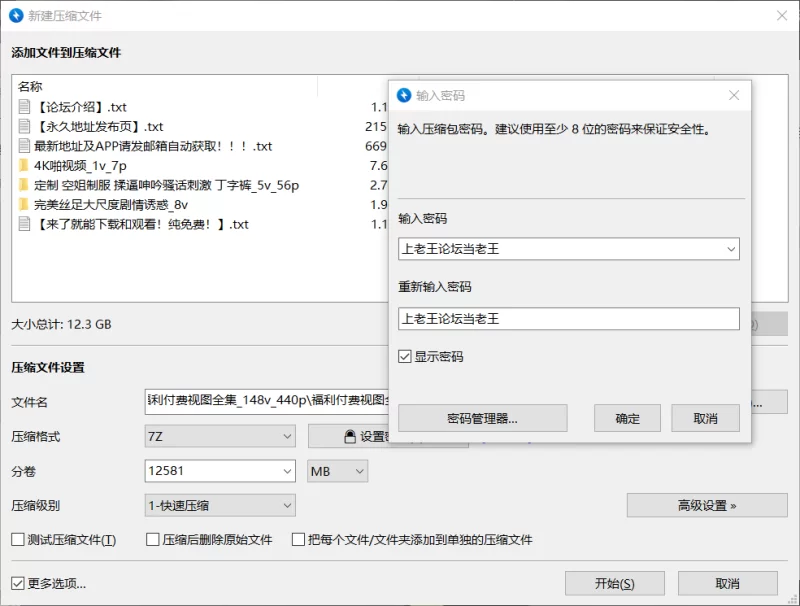
Task: Click file icon of 【来了就能下载和观看！纯免费！】.txt
Action: 24,224
